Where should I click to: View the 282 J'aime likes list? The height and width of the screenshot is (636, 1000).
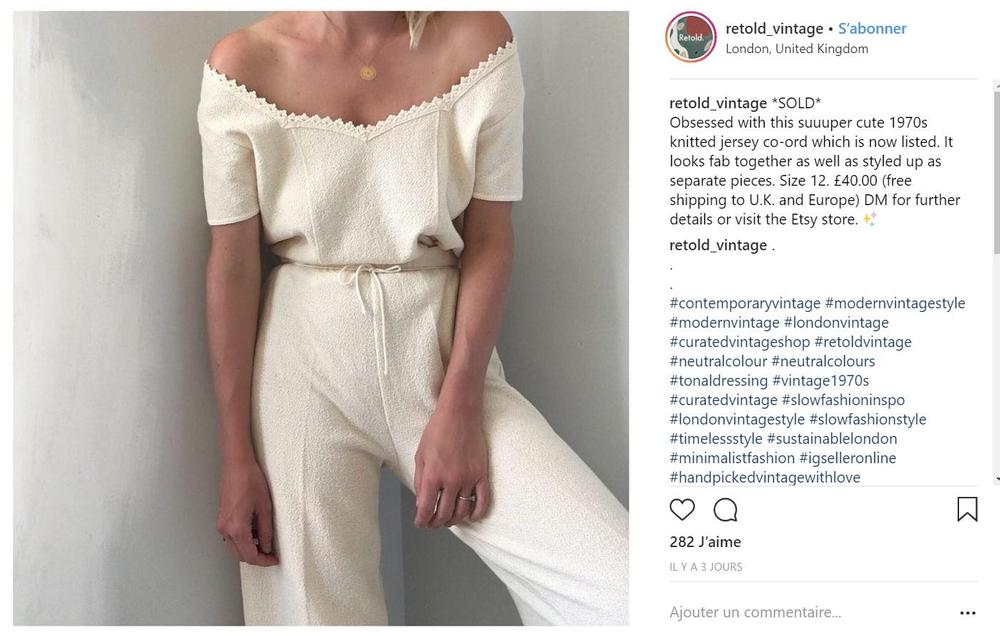[705, 542]
